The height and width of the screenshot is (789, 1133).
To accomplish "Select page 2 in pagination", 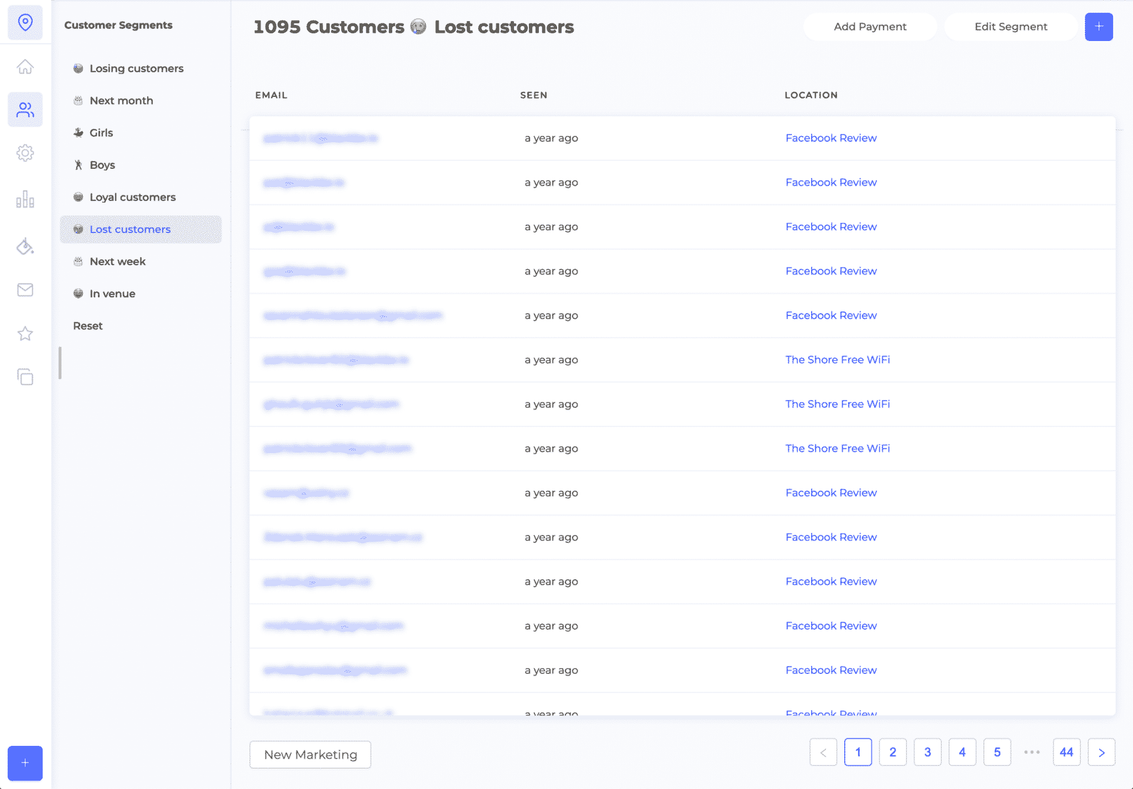I will click(x=892, y=752).
